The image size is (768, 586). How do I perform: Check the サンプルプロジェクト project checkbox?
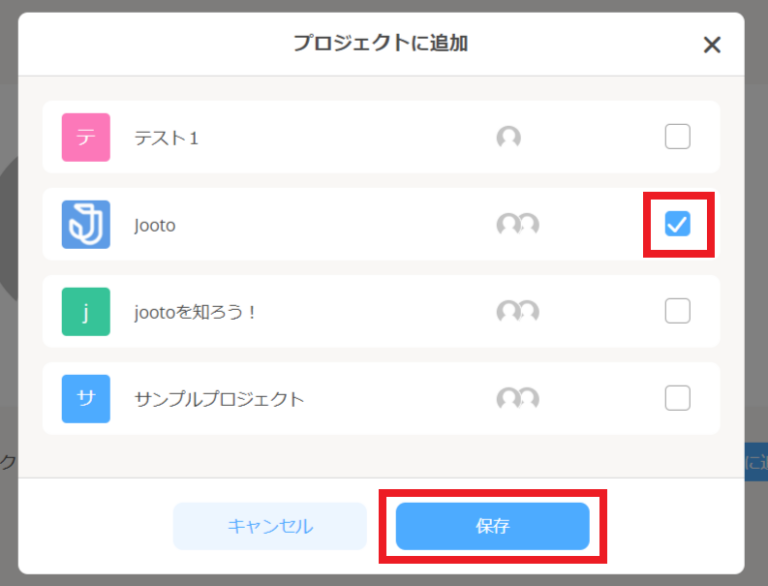(x=678, y=399)
